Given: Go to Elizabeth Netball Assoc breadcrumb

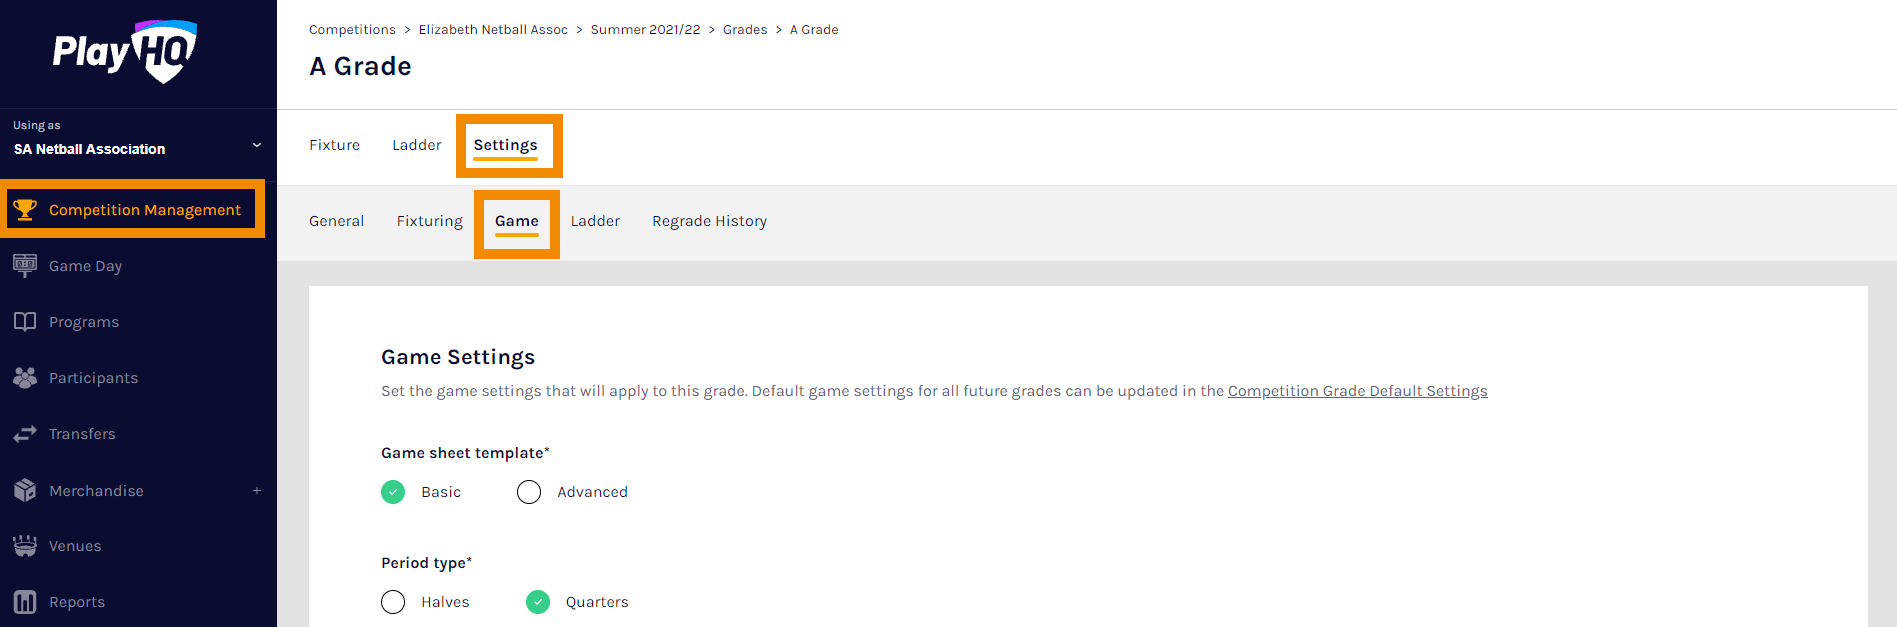Looking at the screenshot, I should (493, 30).
